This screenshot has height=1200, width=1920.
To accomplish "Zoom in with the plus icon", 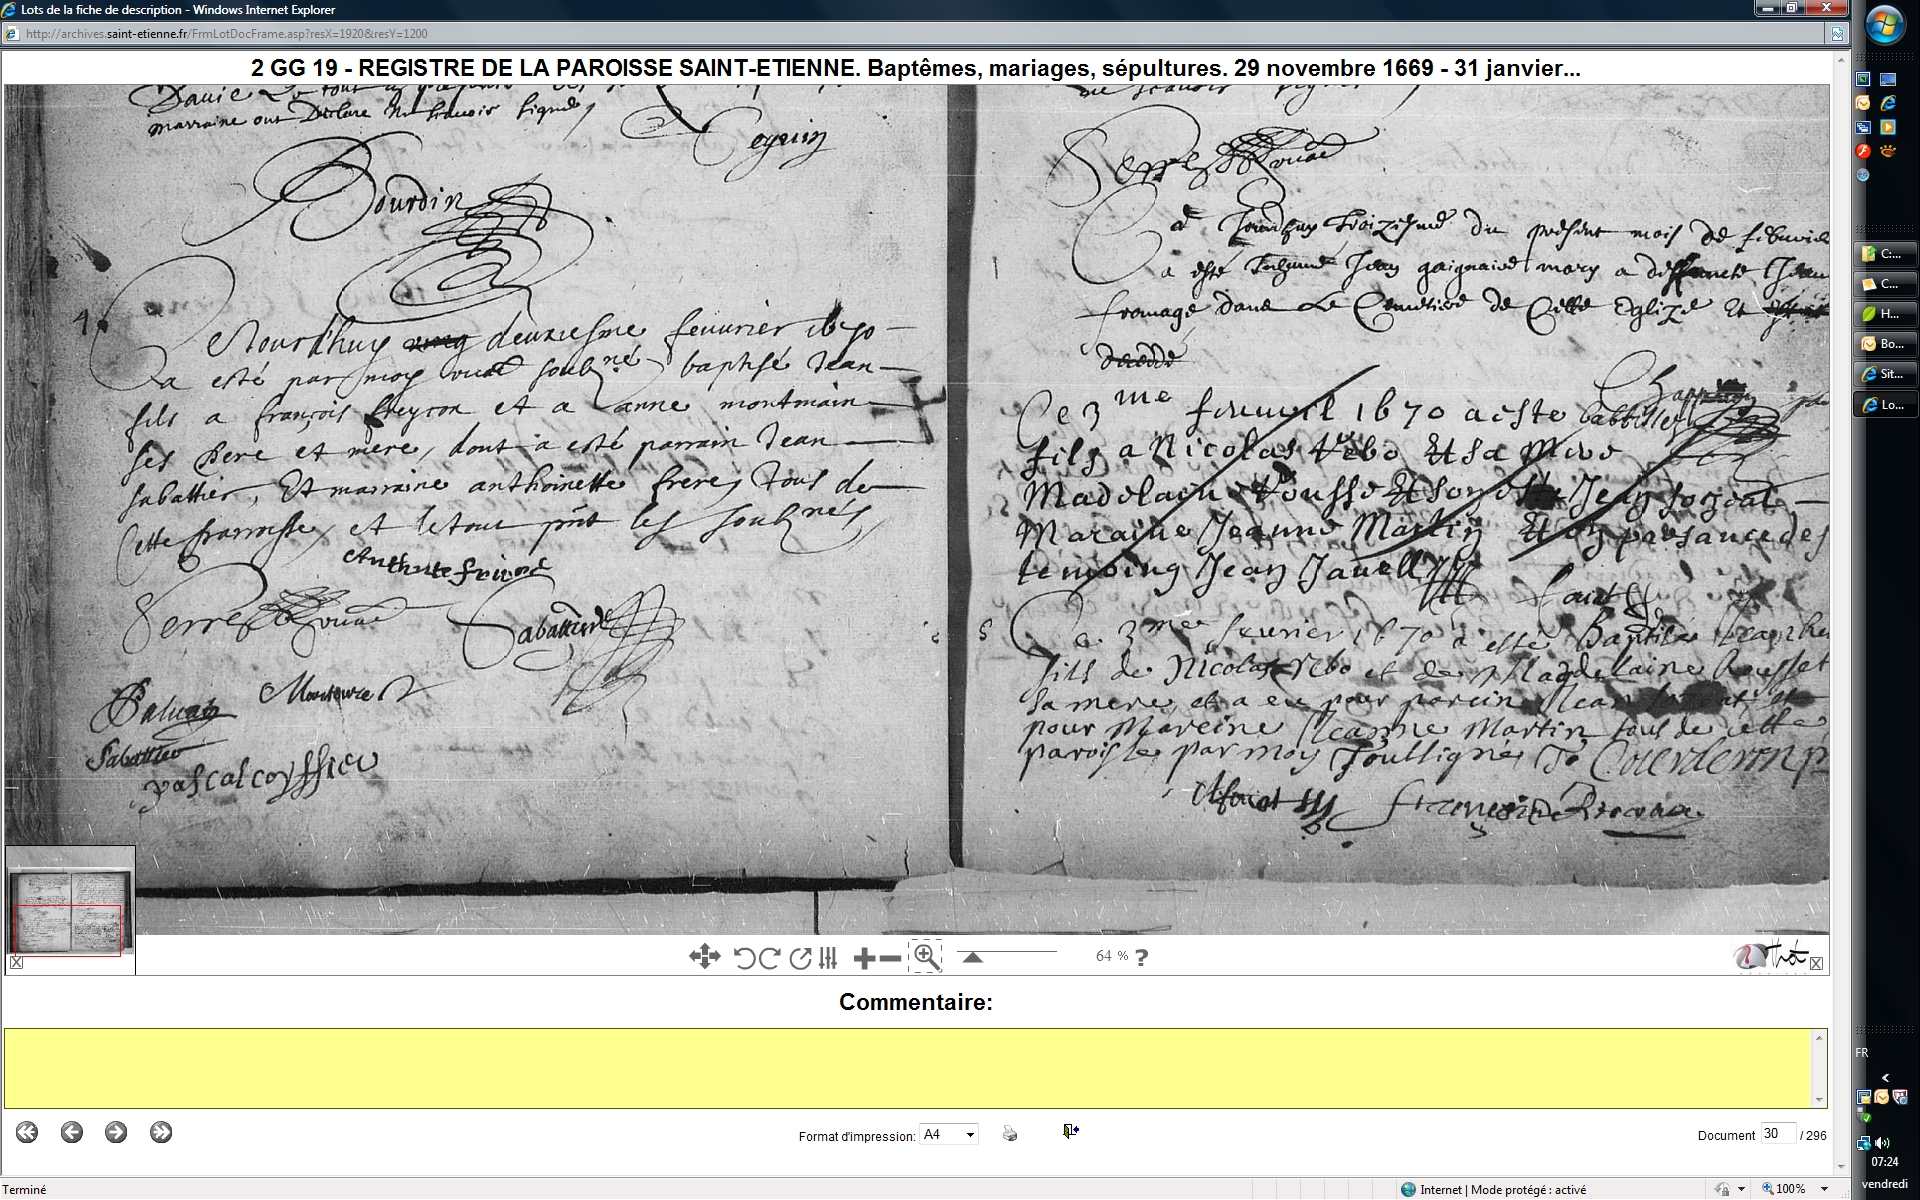I will point(864,958).
